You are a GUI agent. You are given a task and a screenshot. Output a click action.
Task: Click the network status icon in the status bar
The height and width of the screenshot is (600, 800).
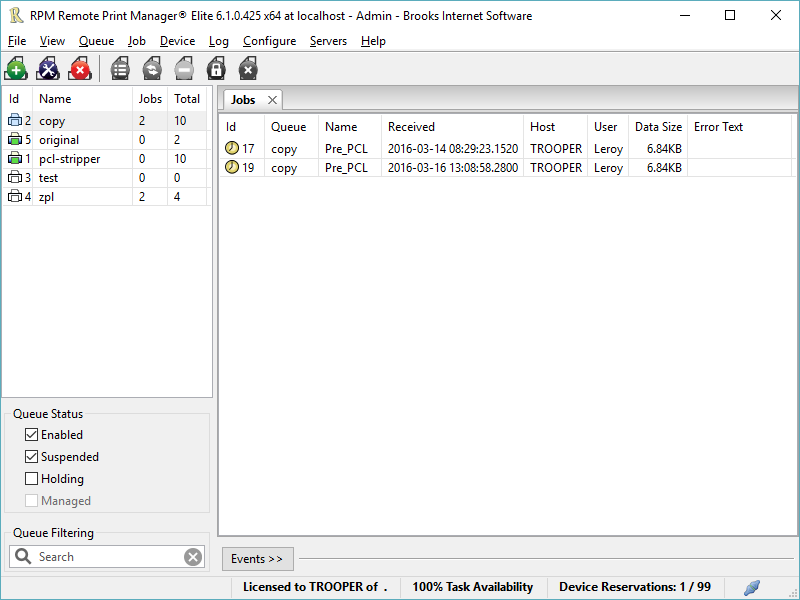tap(751, 588)
